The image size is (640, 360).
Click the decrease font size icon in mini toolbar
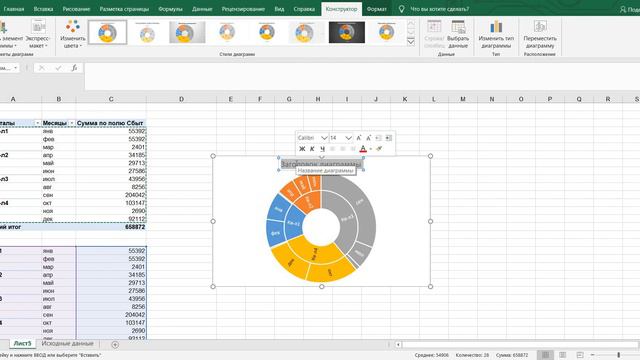369,138
